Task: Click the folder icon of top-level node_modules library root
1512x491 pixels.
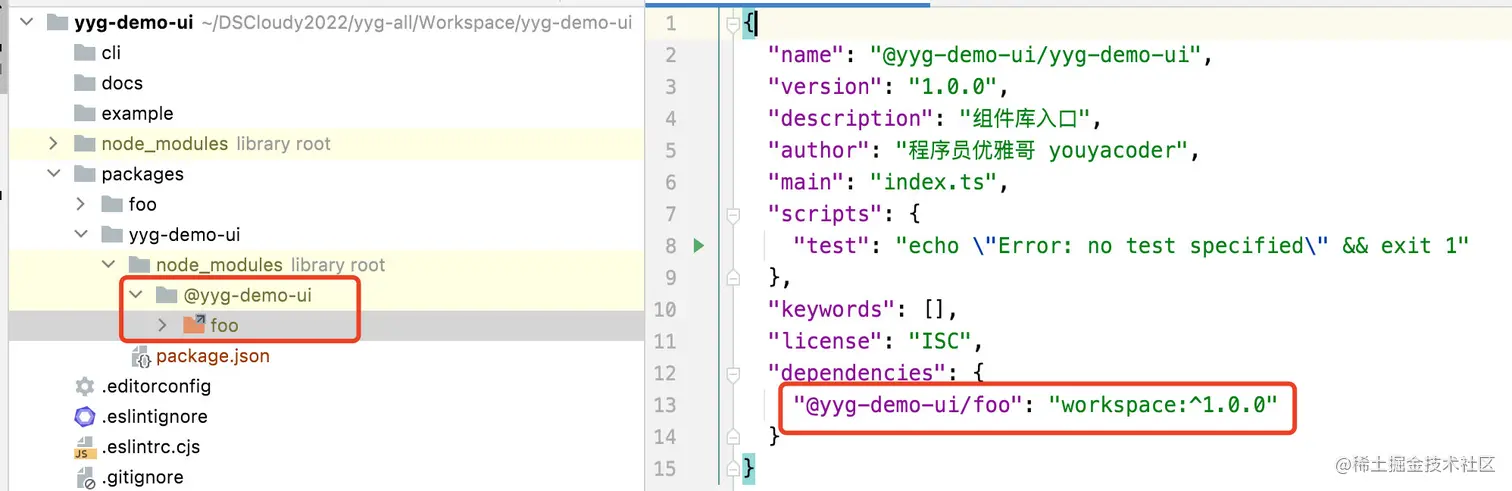Action: pos(85,144)
